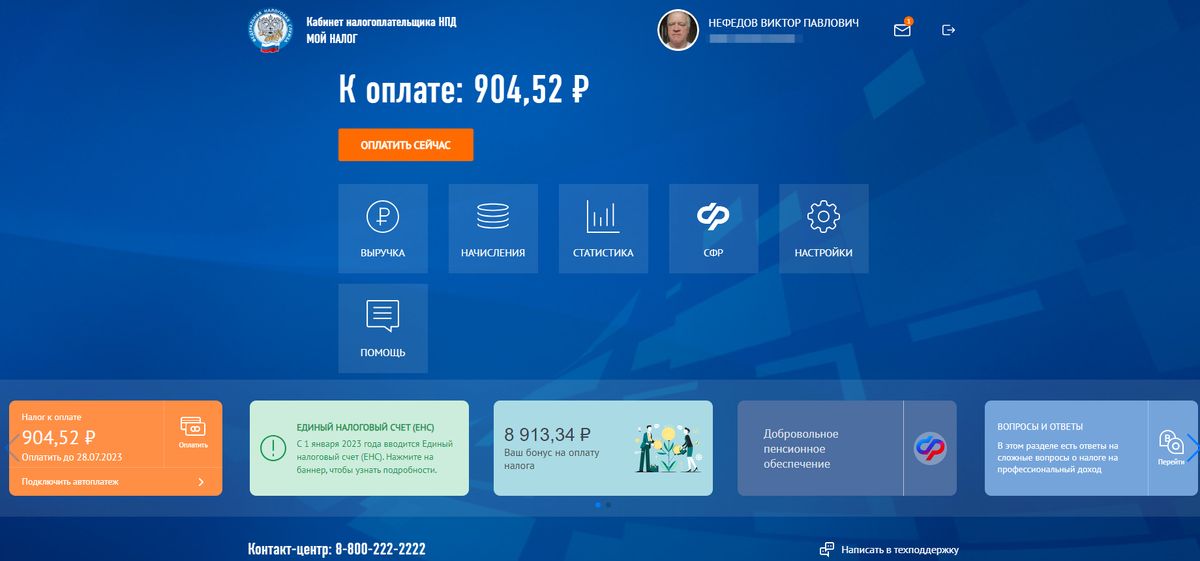Click the tech support chat icon
Viewport: 1200px width, 561px height.
827,549
